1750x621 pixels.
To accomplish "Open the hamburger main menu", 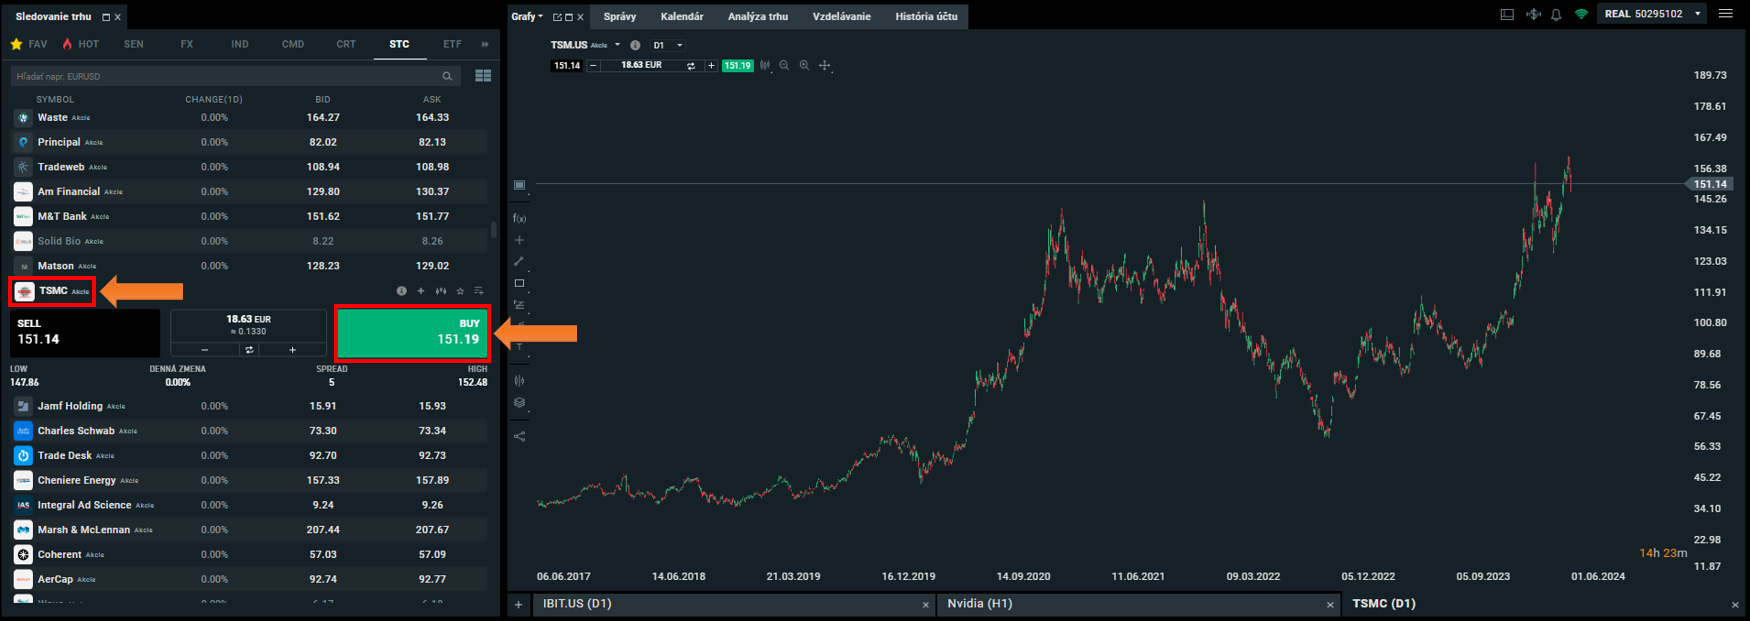I will [x=1725, y=14].
